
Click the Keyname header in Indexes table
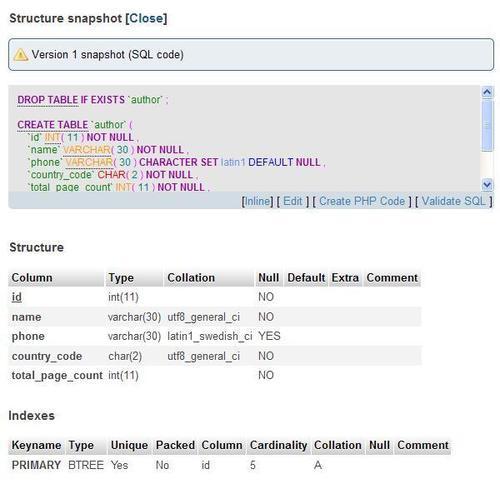click(x=36, y=445)
